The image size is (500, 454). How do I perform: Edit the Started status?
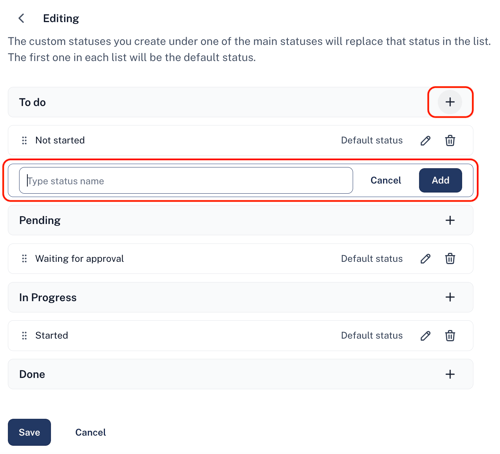[425, 336]
